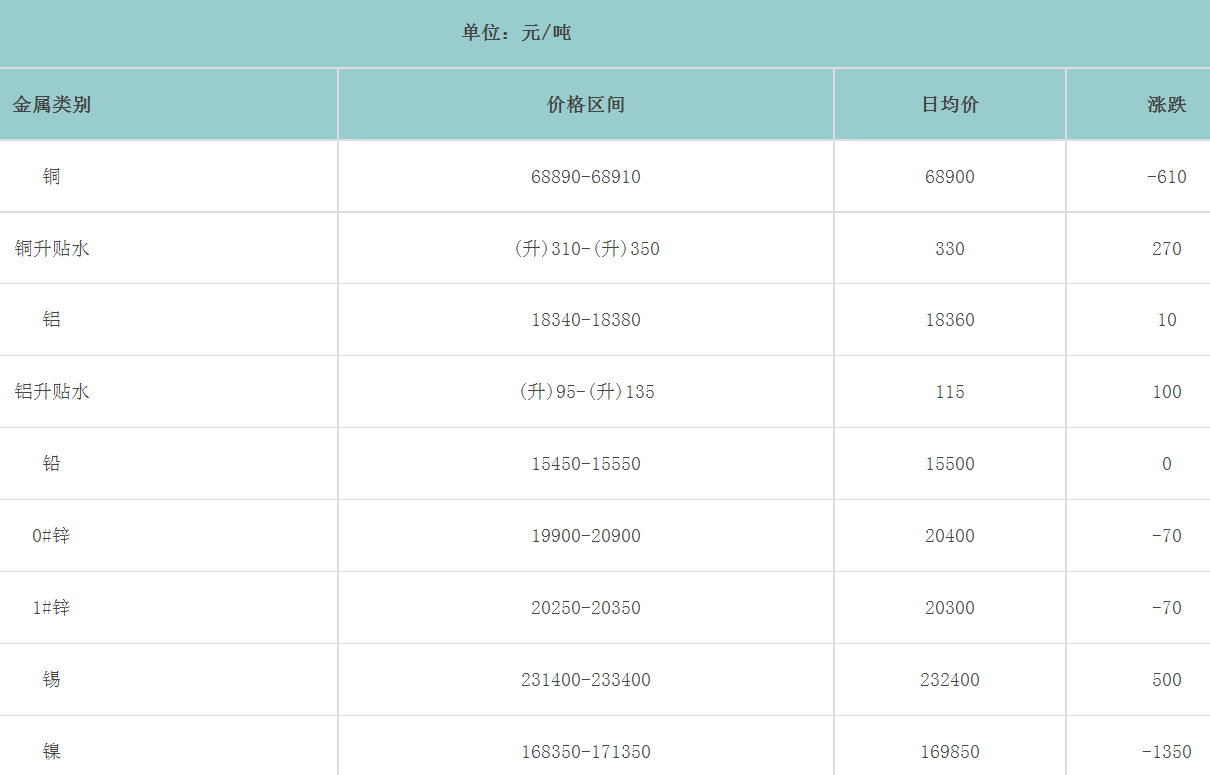The width and height of the screenshot is (1210, 775).
Task: Click the 镍 metal name cell
Action: click(52, 751)
